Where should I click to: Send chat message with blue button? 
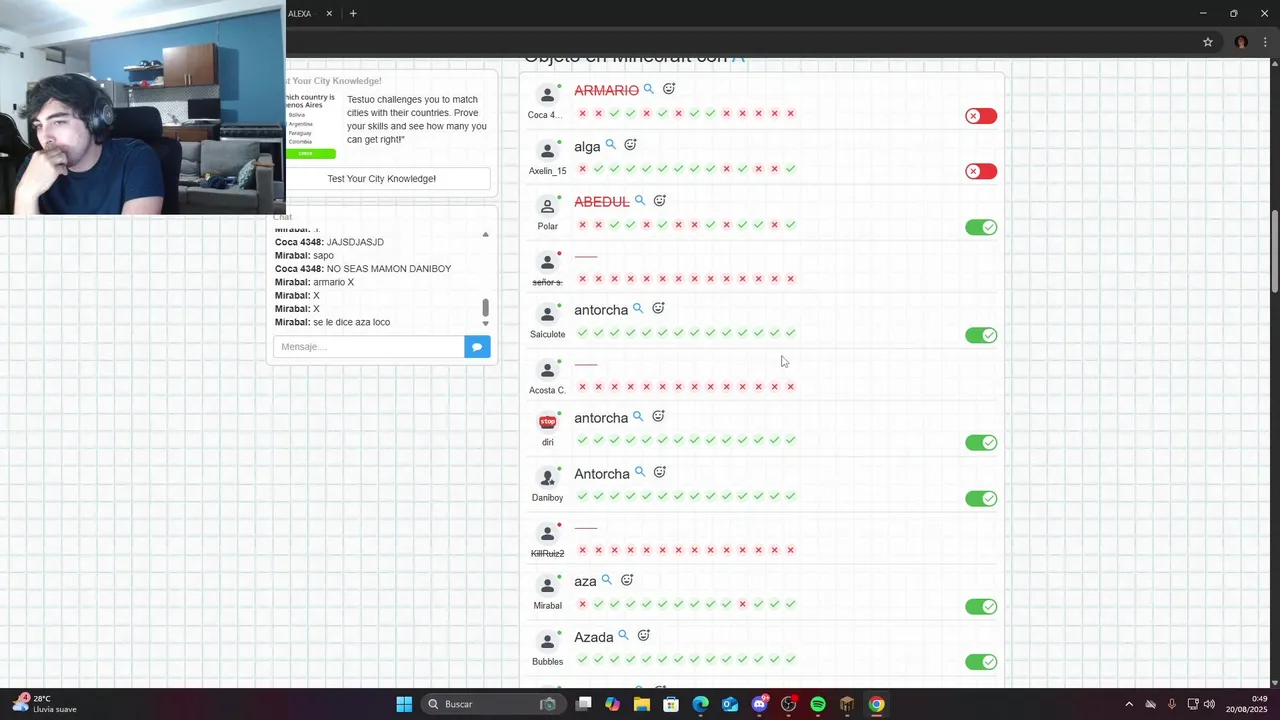click(x=478, y=347)
